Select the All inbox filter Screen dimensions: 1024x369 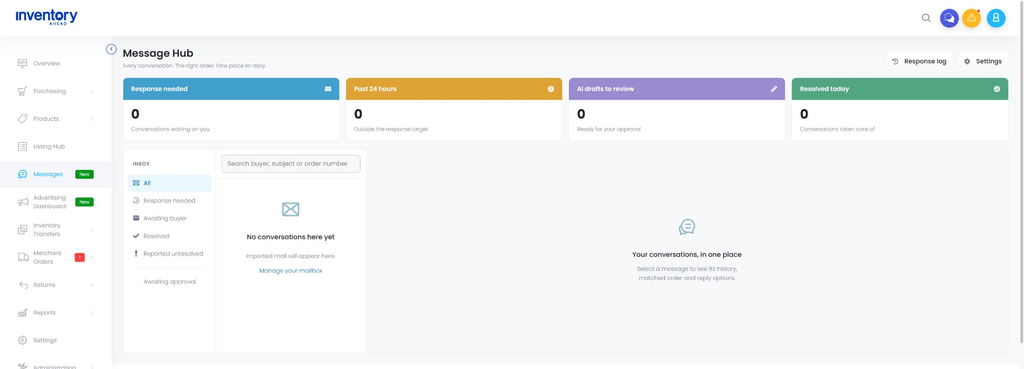click(170, 183)
